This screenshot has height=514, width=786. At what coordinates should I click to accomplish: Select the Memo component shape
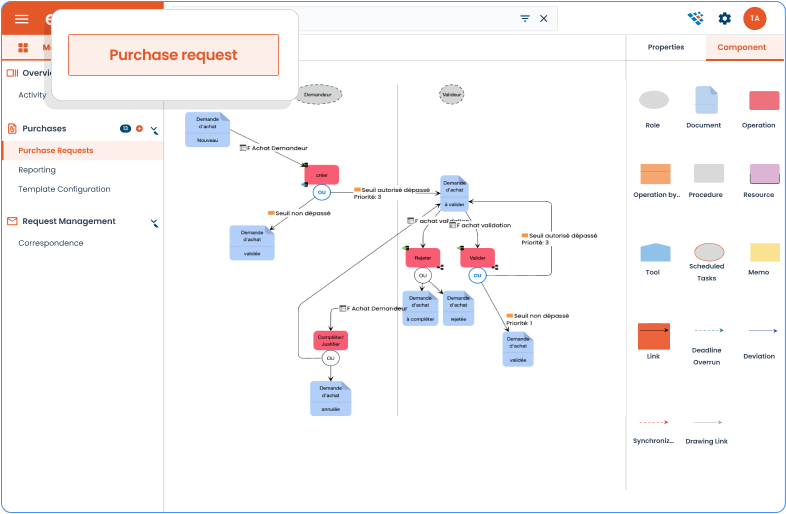point(764,252)
